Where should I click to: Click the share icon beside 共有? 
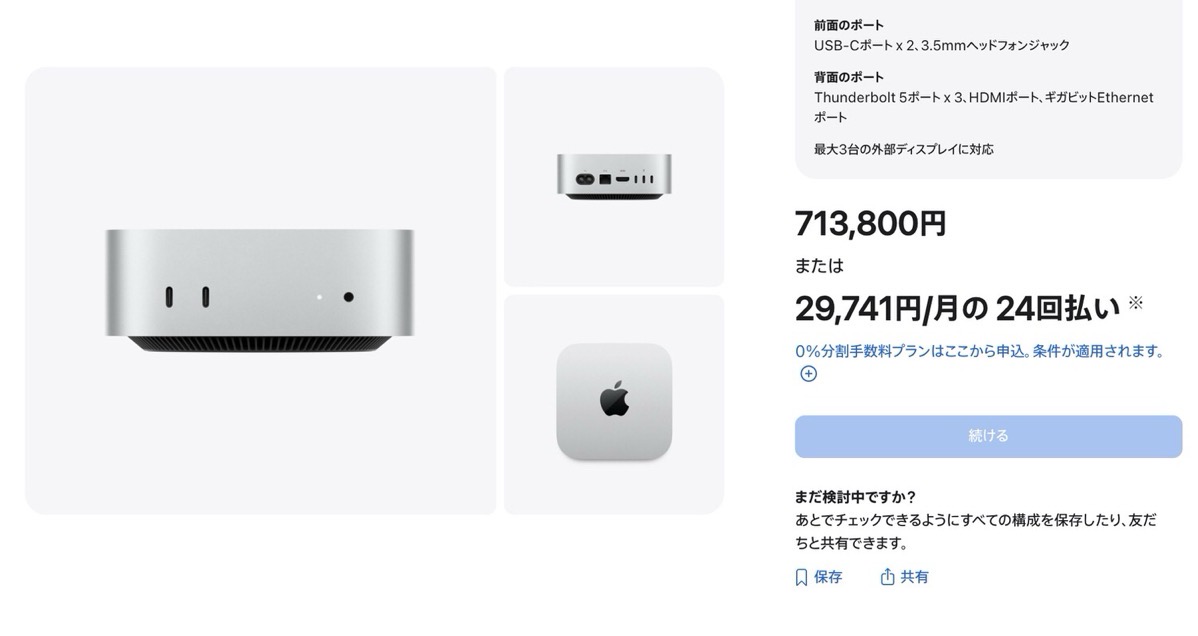pos(887,576)
